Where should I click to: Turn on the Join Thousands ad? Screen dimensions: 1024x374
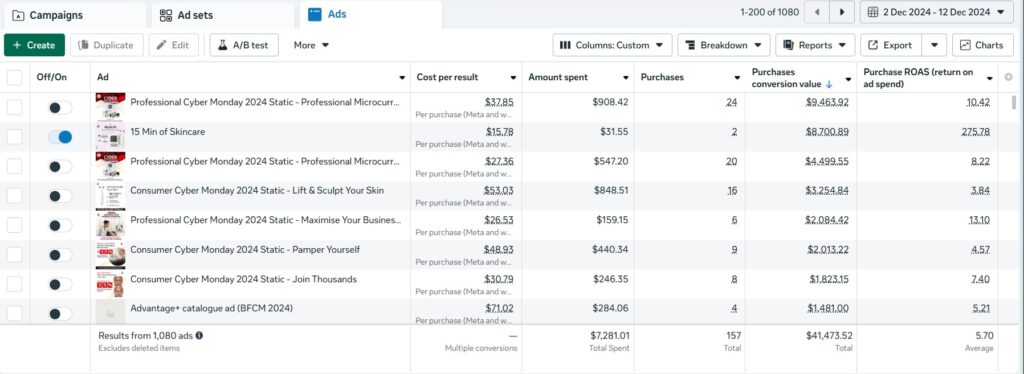coord(60,285)
